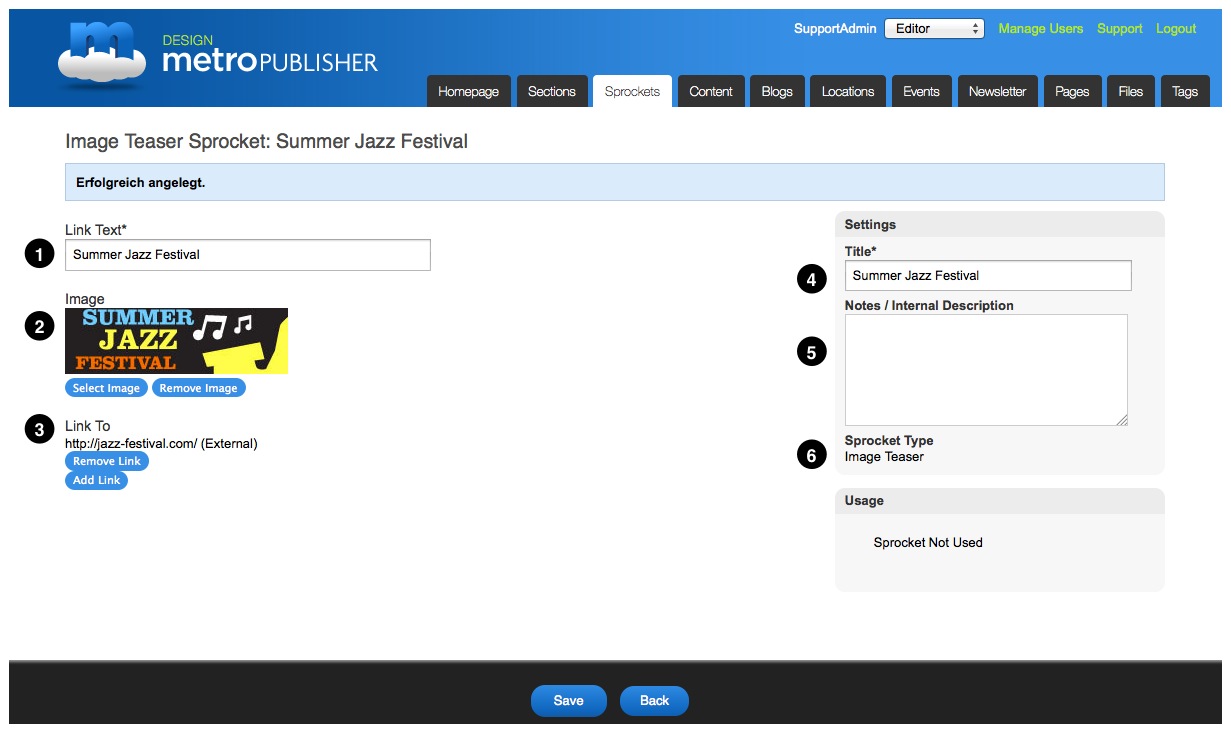This screenshot has width=1231, height=733.
Task: Log out using the Logout link
Action: [1176, 29]
